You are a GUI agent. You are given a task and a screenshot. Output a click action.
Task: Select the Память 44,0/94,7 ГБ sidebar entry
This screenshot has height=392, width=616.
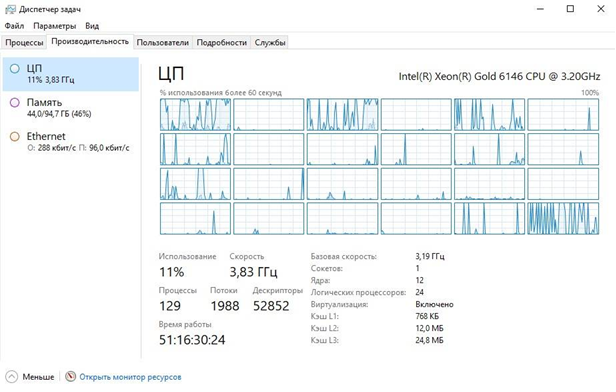coord(71,108)
